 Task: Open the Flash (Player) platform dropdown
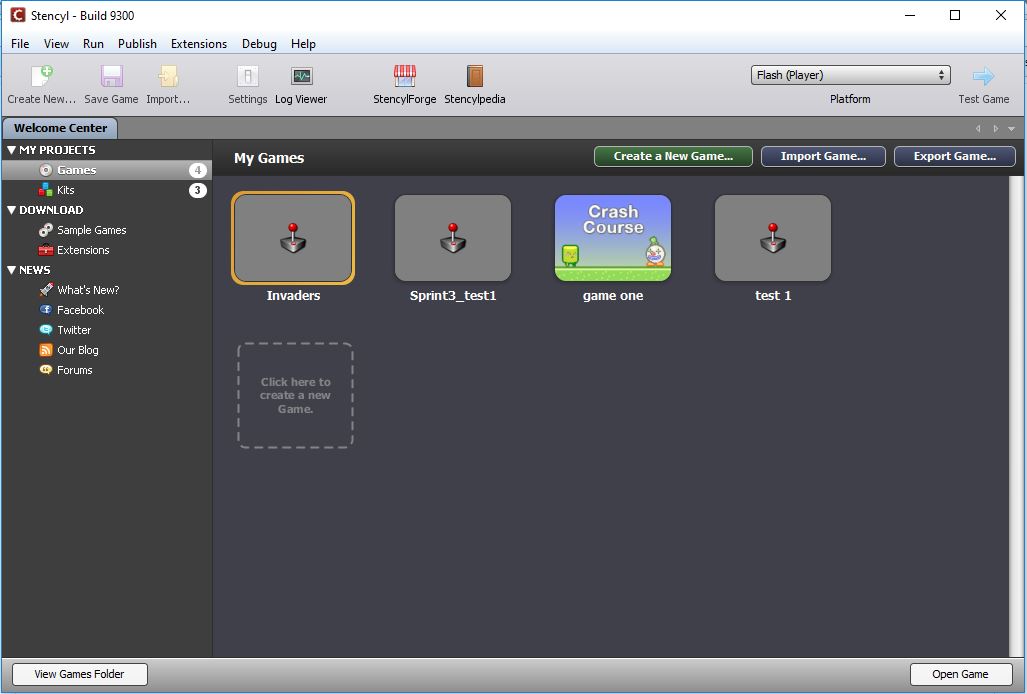tap(850, 75)
